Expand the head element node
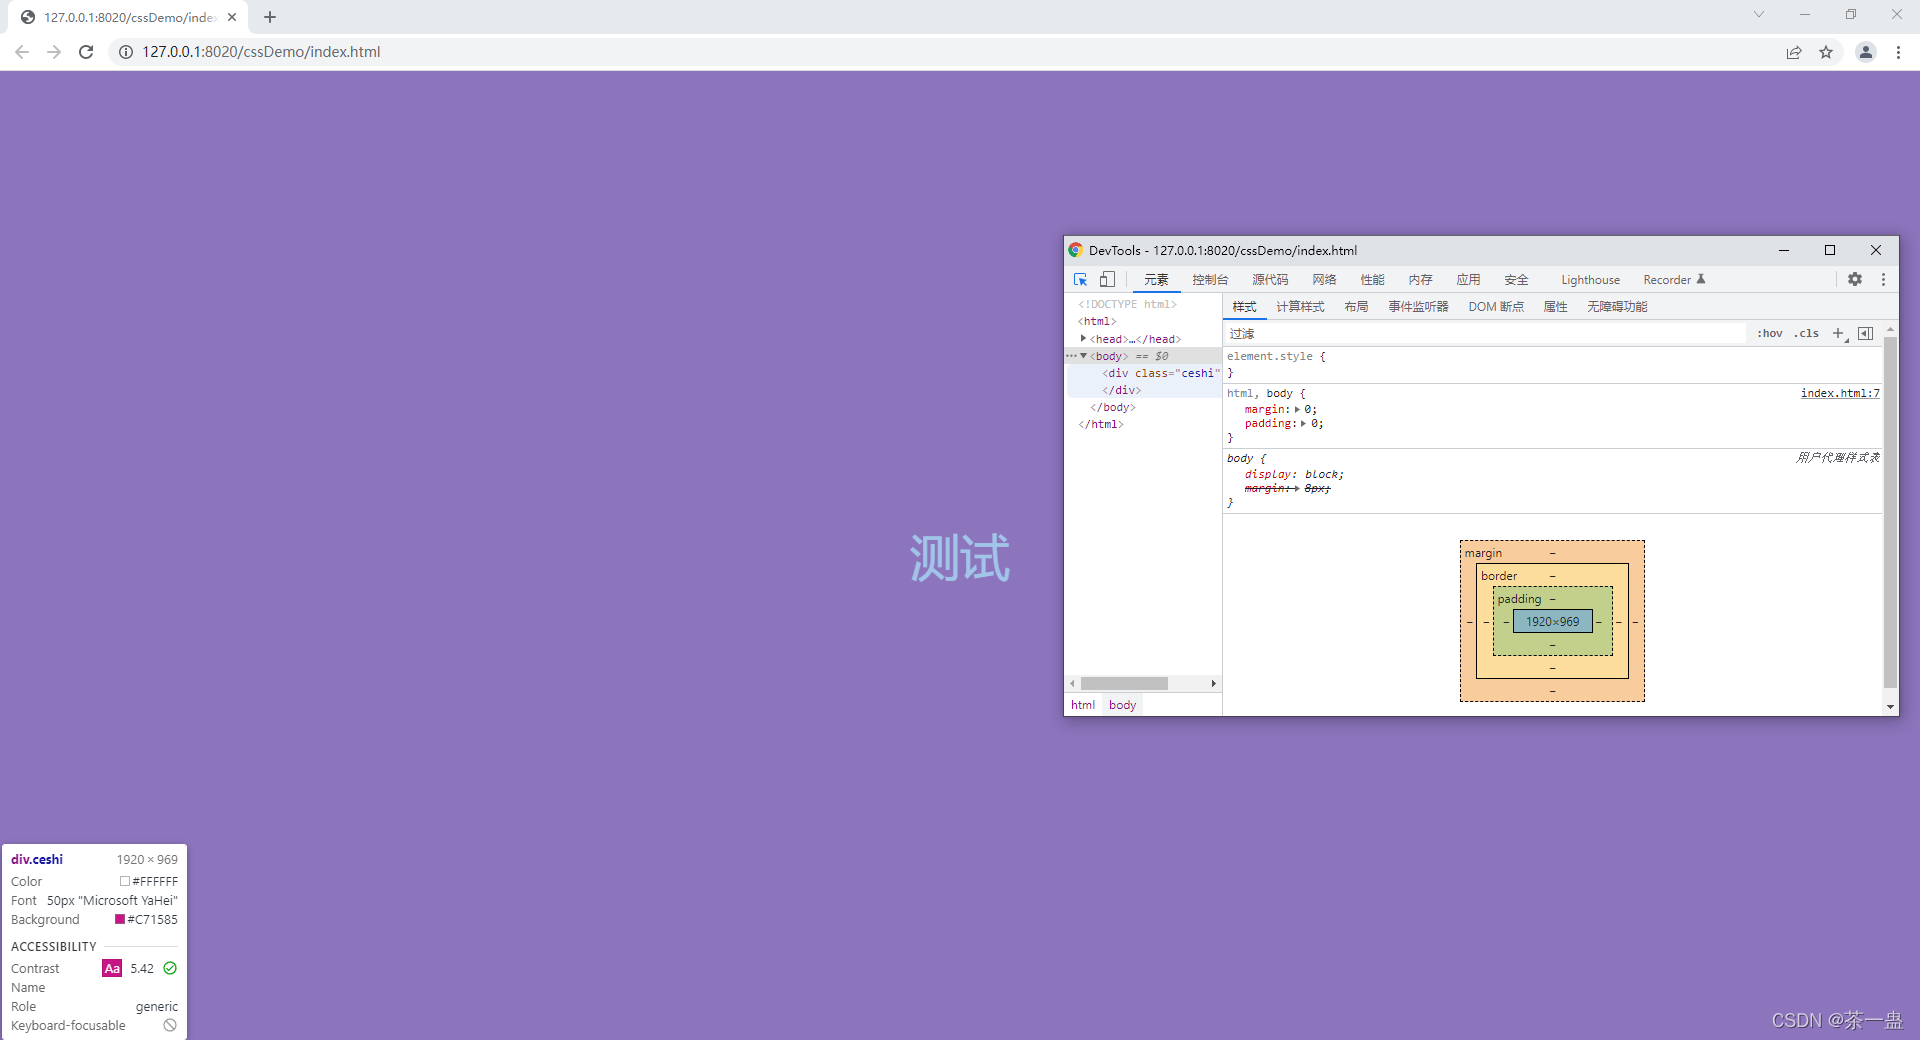The width and height of the screenshot is (1920, 1040). click(1083, 339)
